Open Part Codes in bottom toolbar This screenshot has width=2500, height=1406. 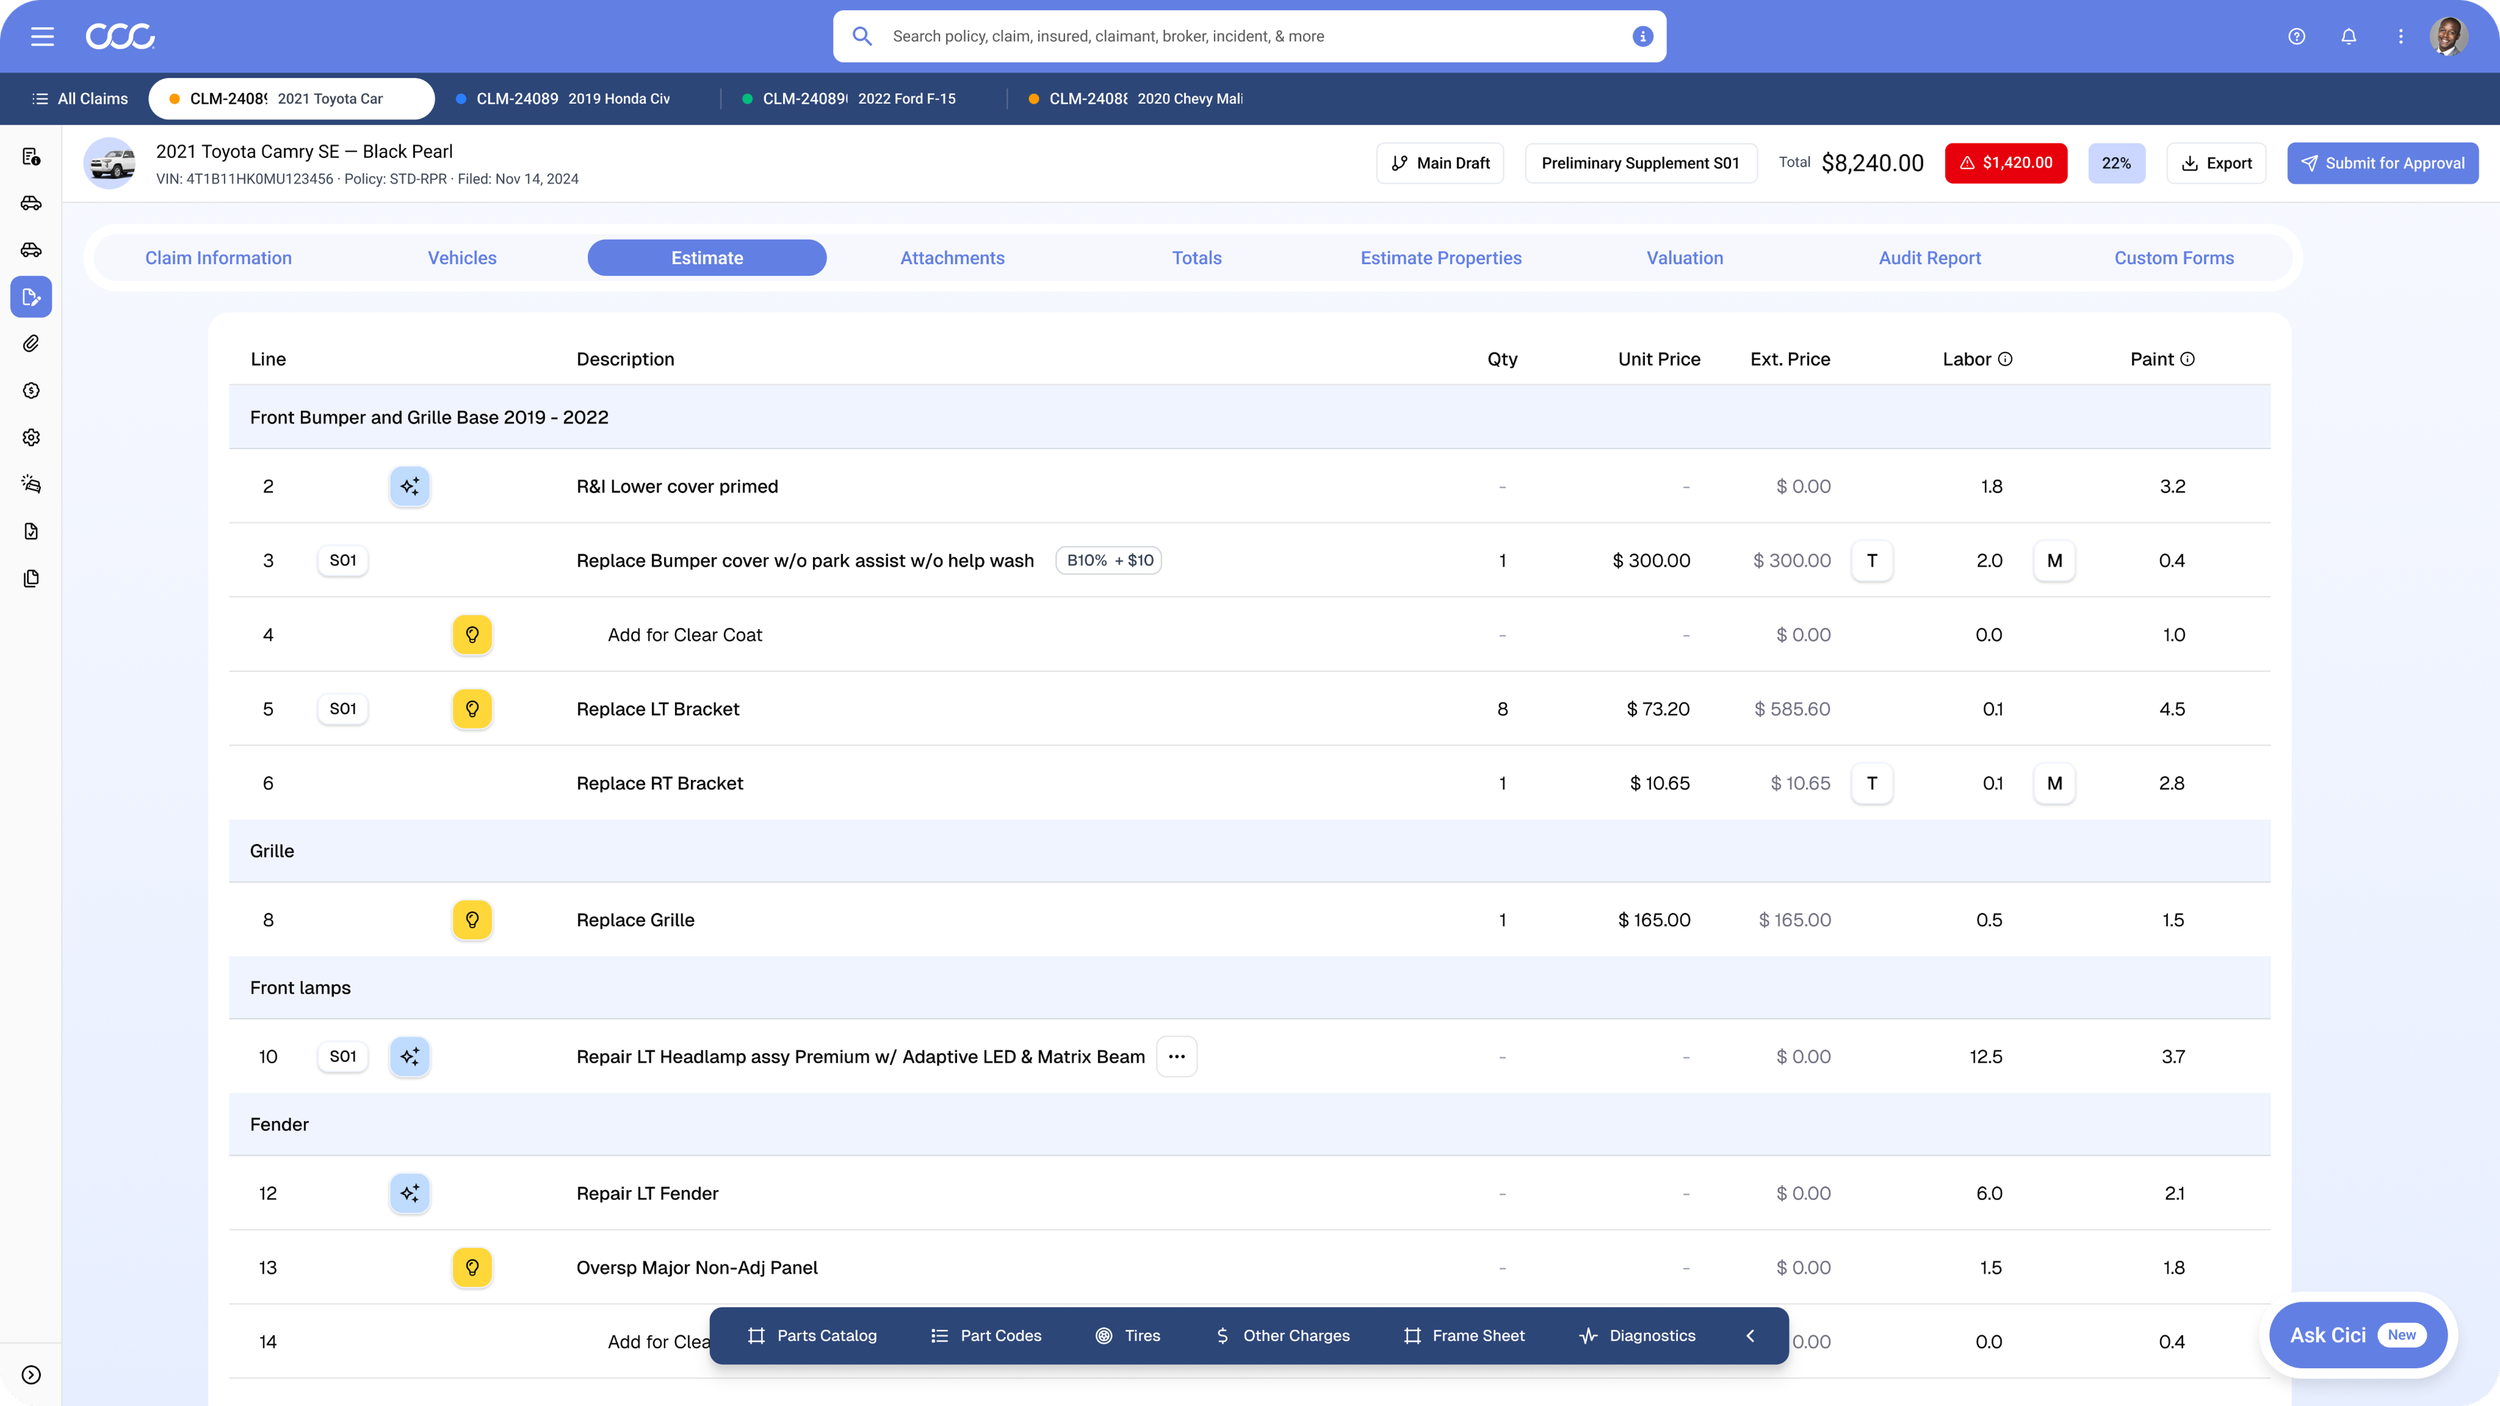click(x=986, y=1336)
